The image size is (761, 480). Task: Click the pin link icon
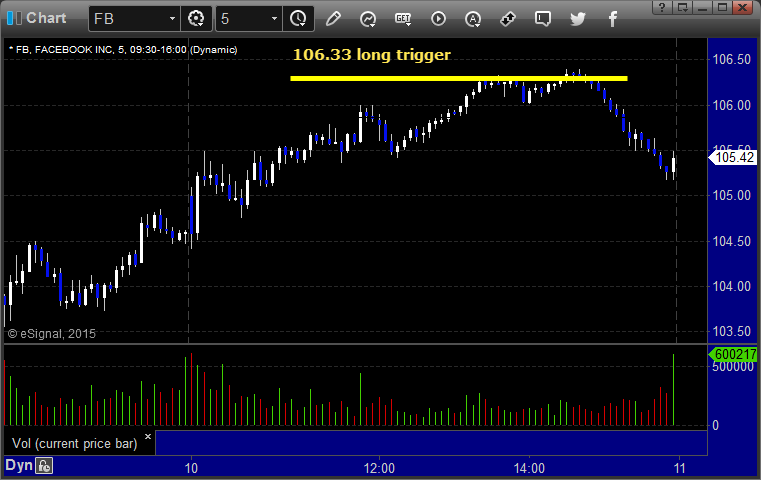coord(508,19)
